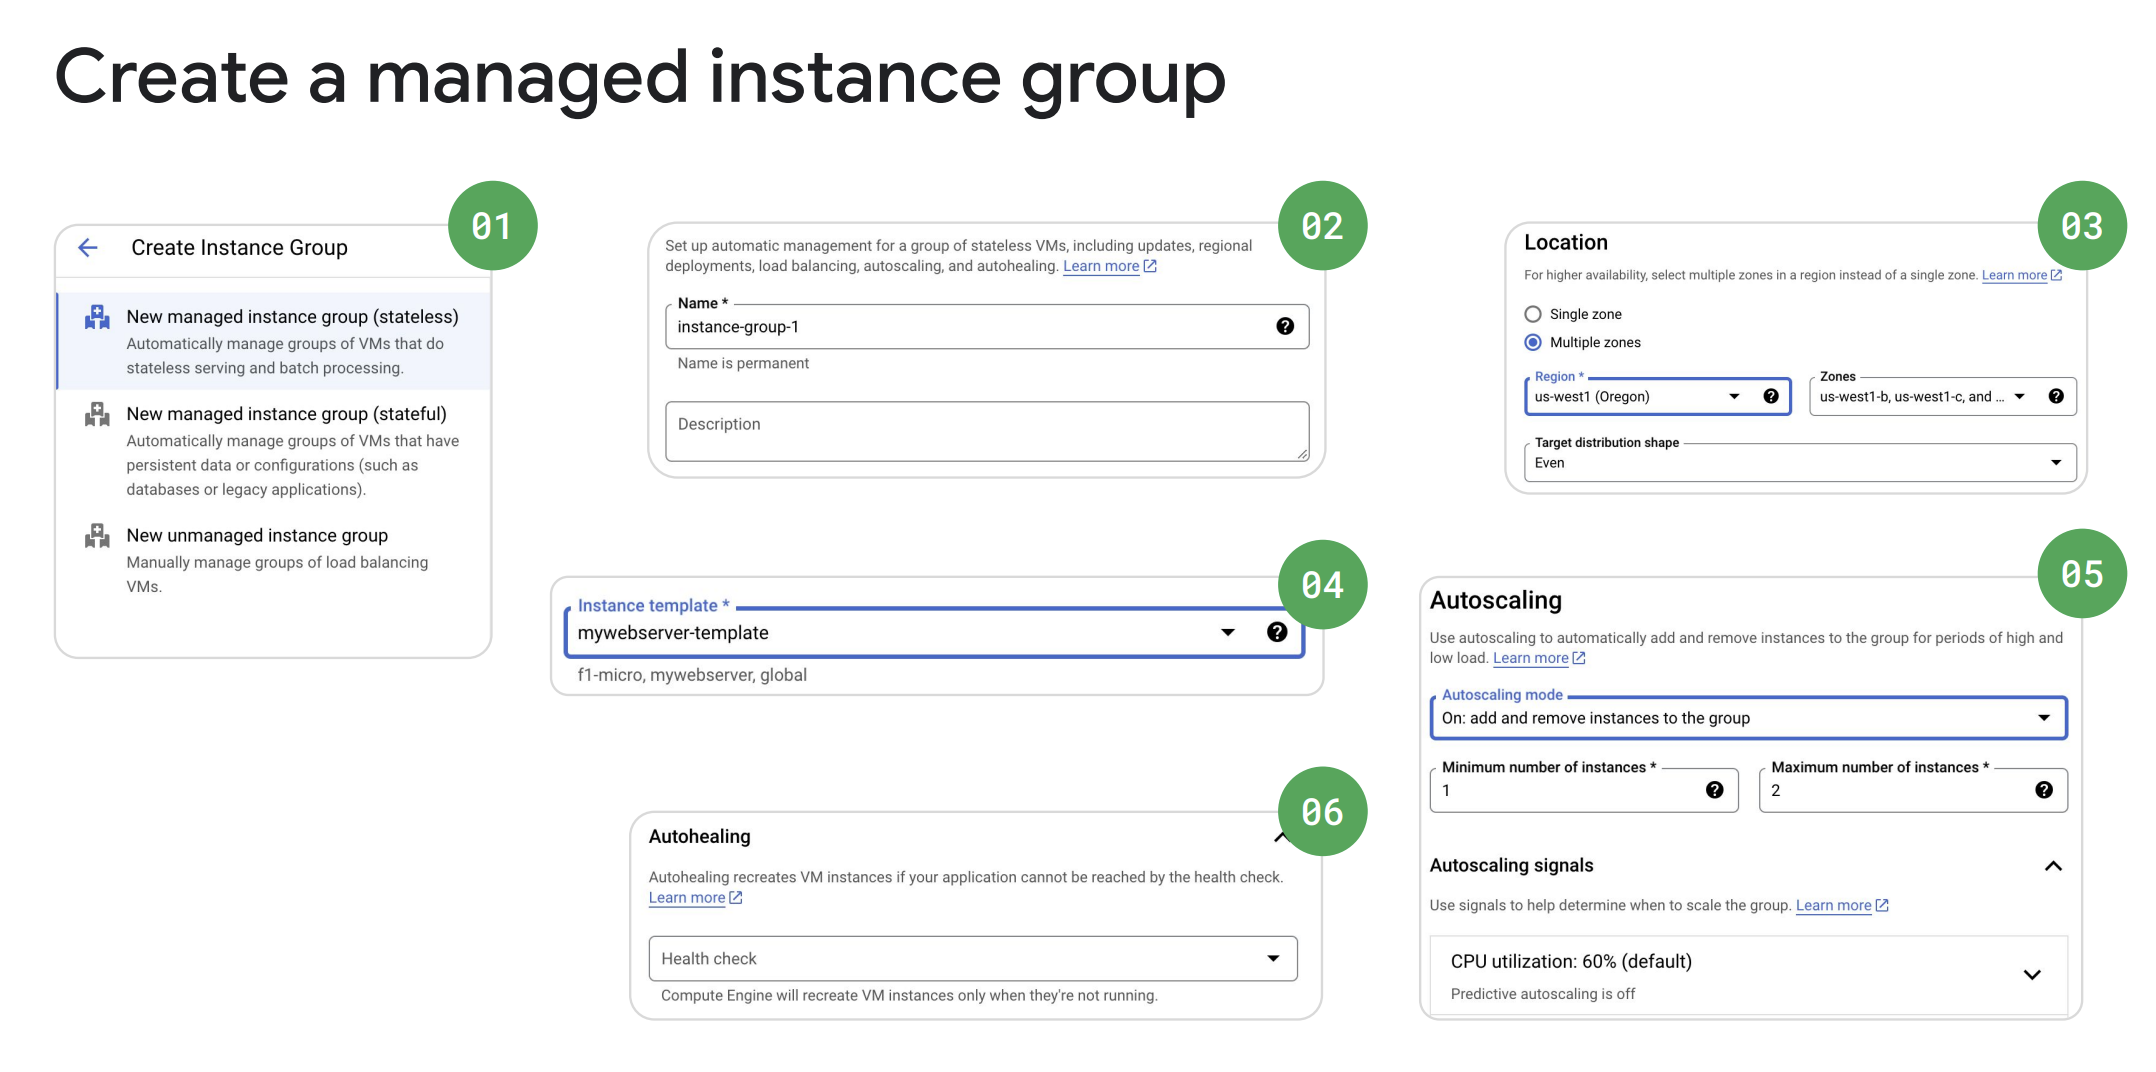Click the help icon beside Region dropdown
The width and height of the screenshot is (2156, 1072).
click(1771, 396)
